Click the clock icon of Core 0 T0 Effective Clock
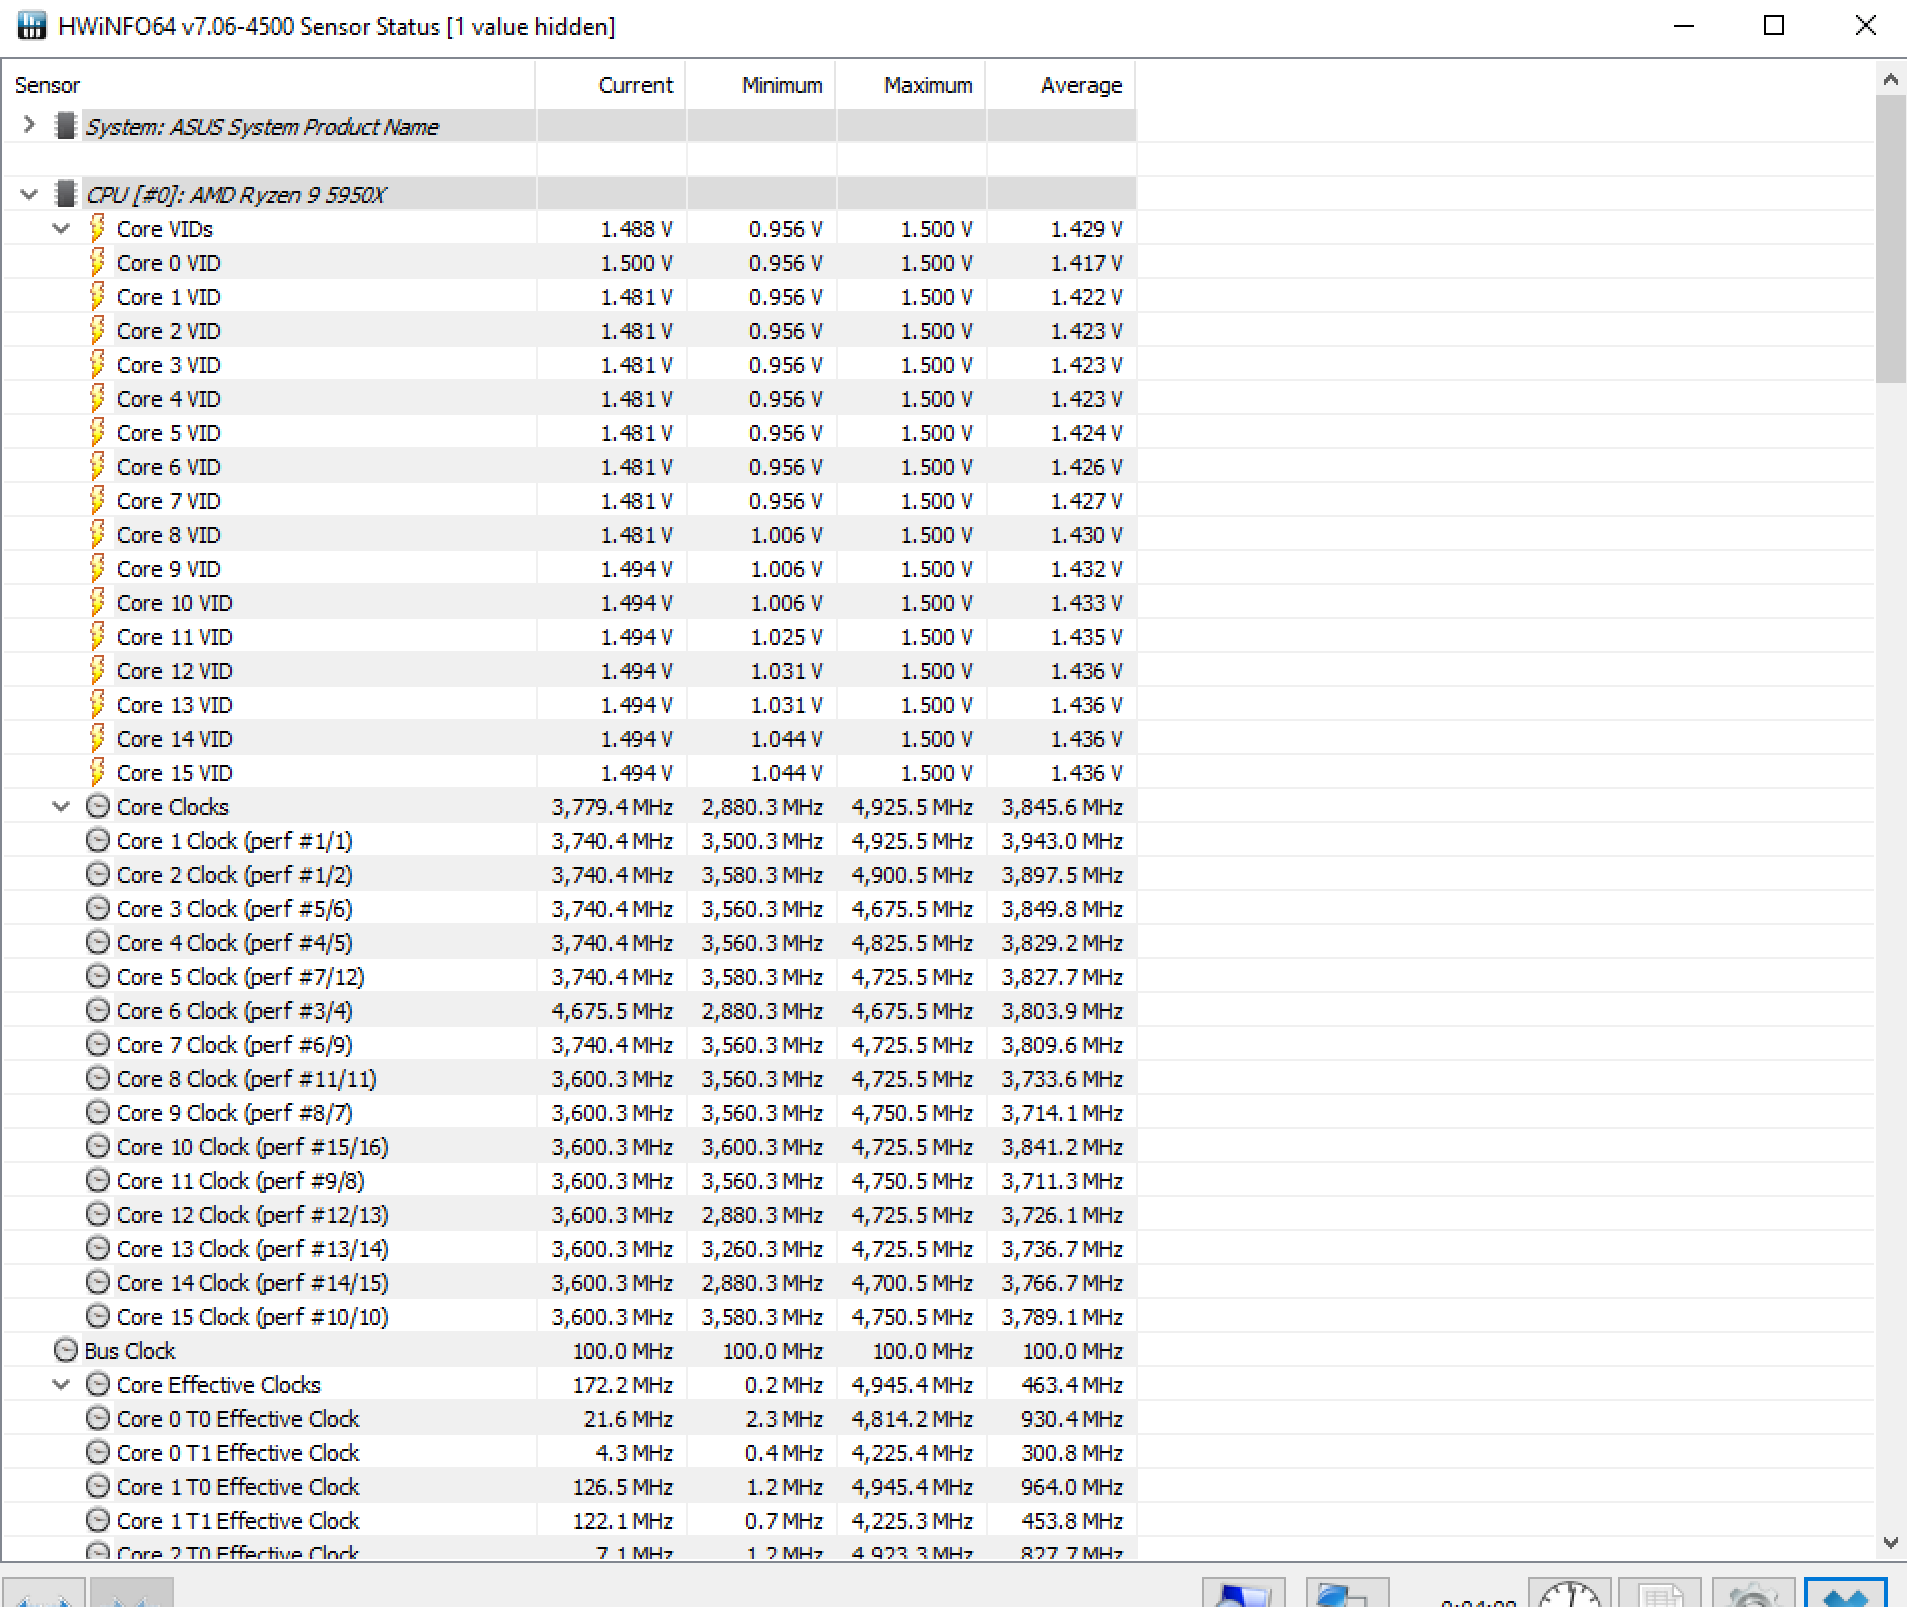Screen dimensions: 1907x1607 98,1418
